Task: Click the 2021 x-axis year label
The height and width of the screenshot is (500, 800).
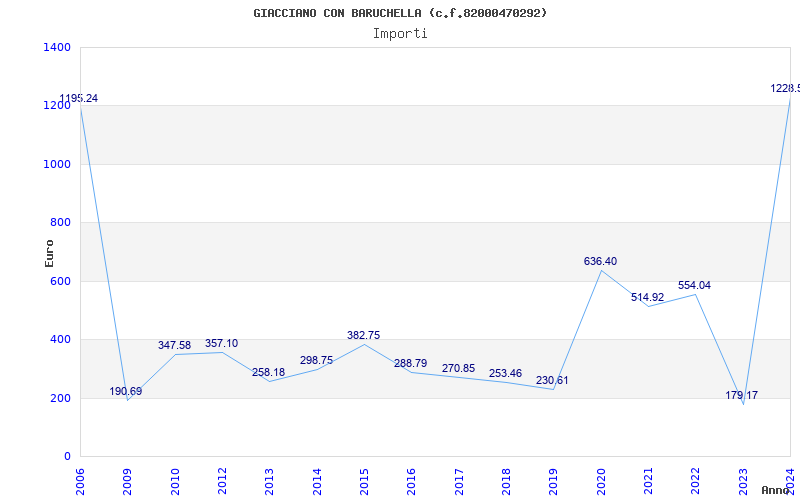Action: [648, 482]
